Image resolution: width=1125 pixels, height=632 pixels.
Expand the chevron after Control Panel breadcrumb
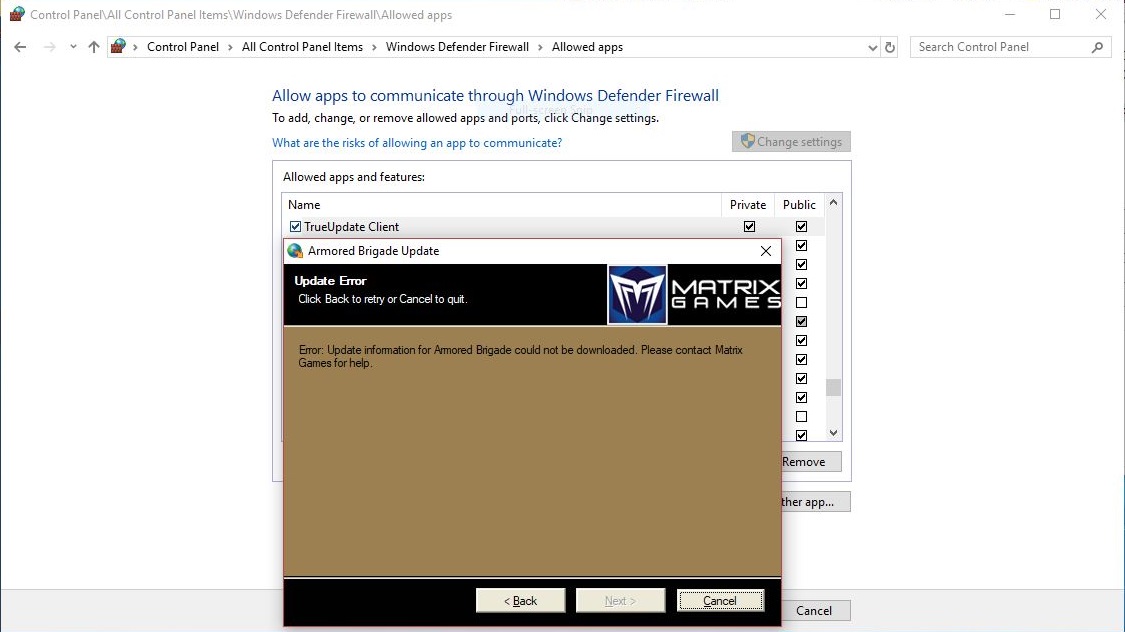[230, 47]
